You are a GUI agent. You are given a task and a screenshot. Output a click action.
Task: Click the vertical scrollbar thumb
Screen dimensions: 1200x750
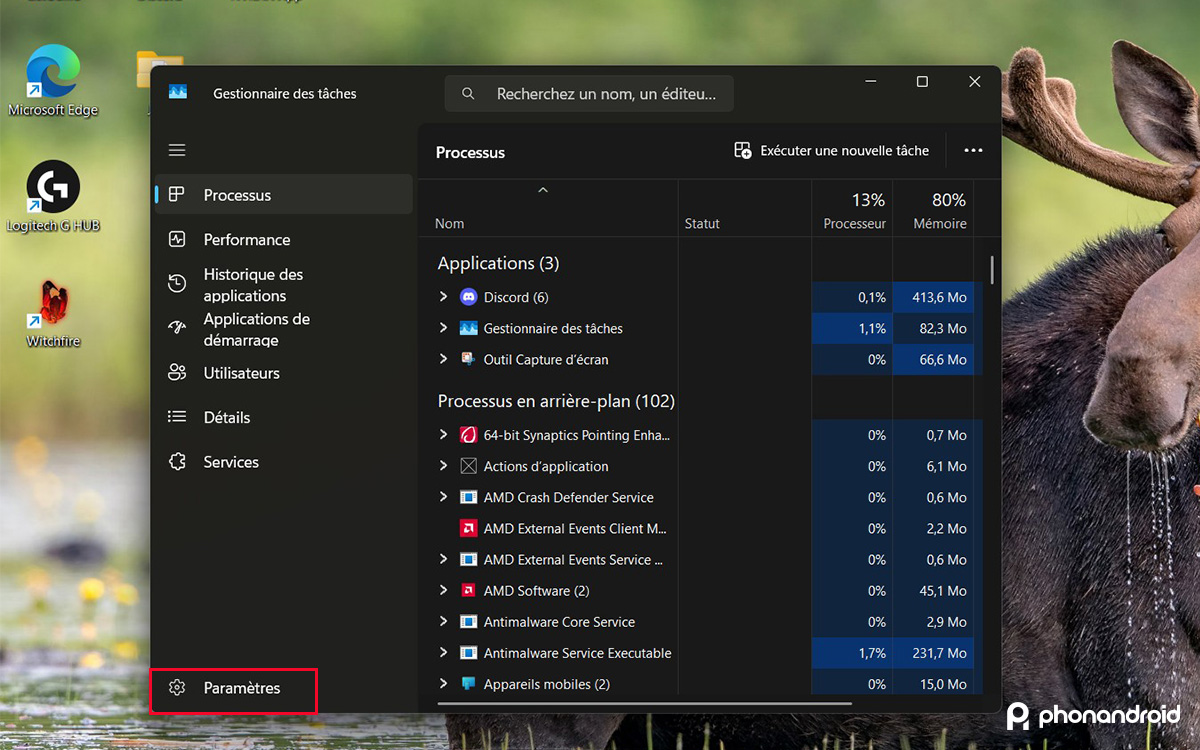[992, 270]
